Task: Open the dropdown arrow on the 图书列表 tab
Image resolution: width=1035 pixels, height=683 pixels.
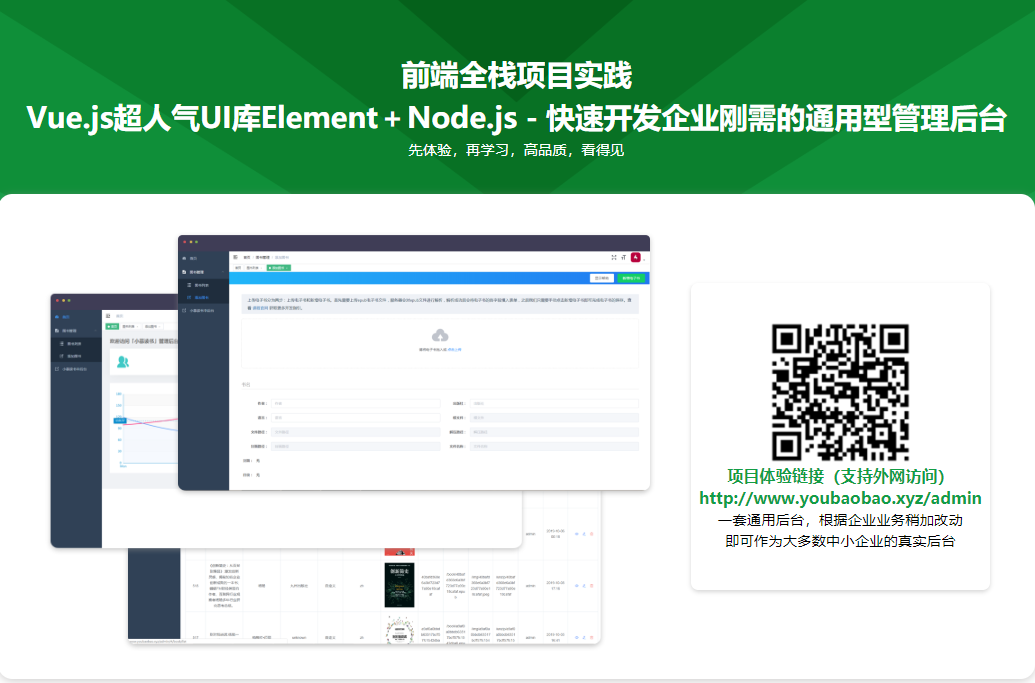Action: click(261, 268)
